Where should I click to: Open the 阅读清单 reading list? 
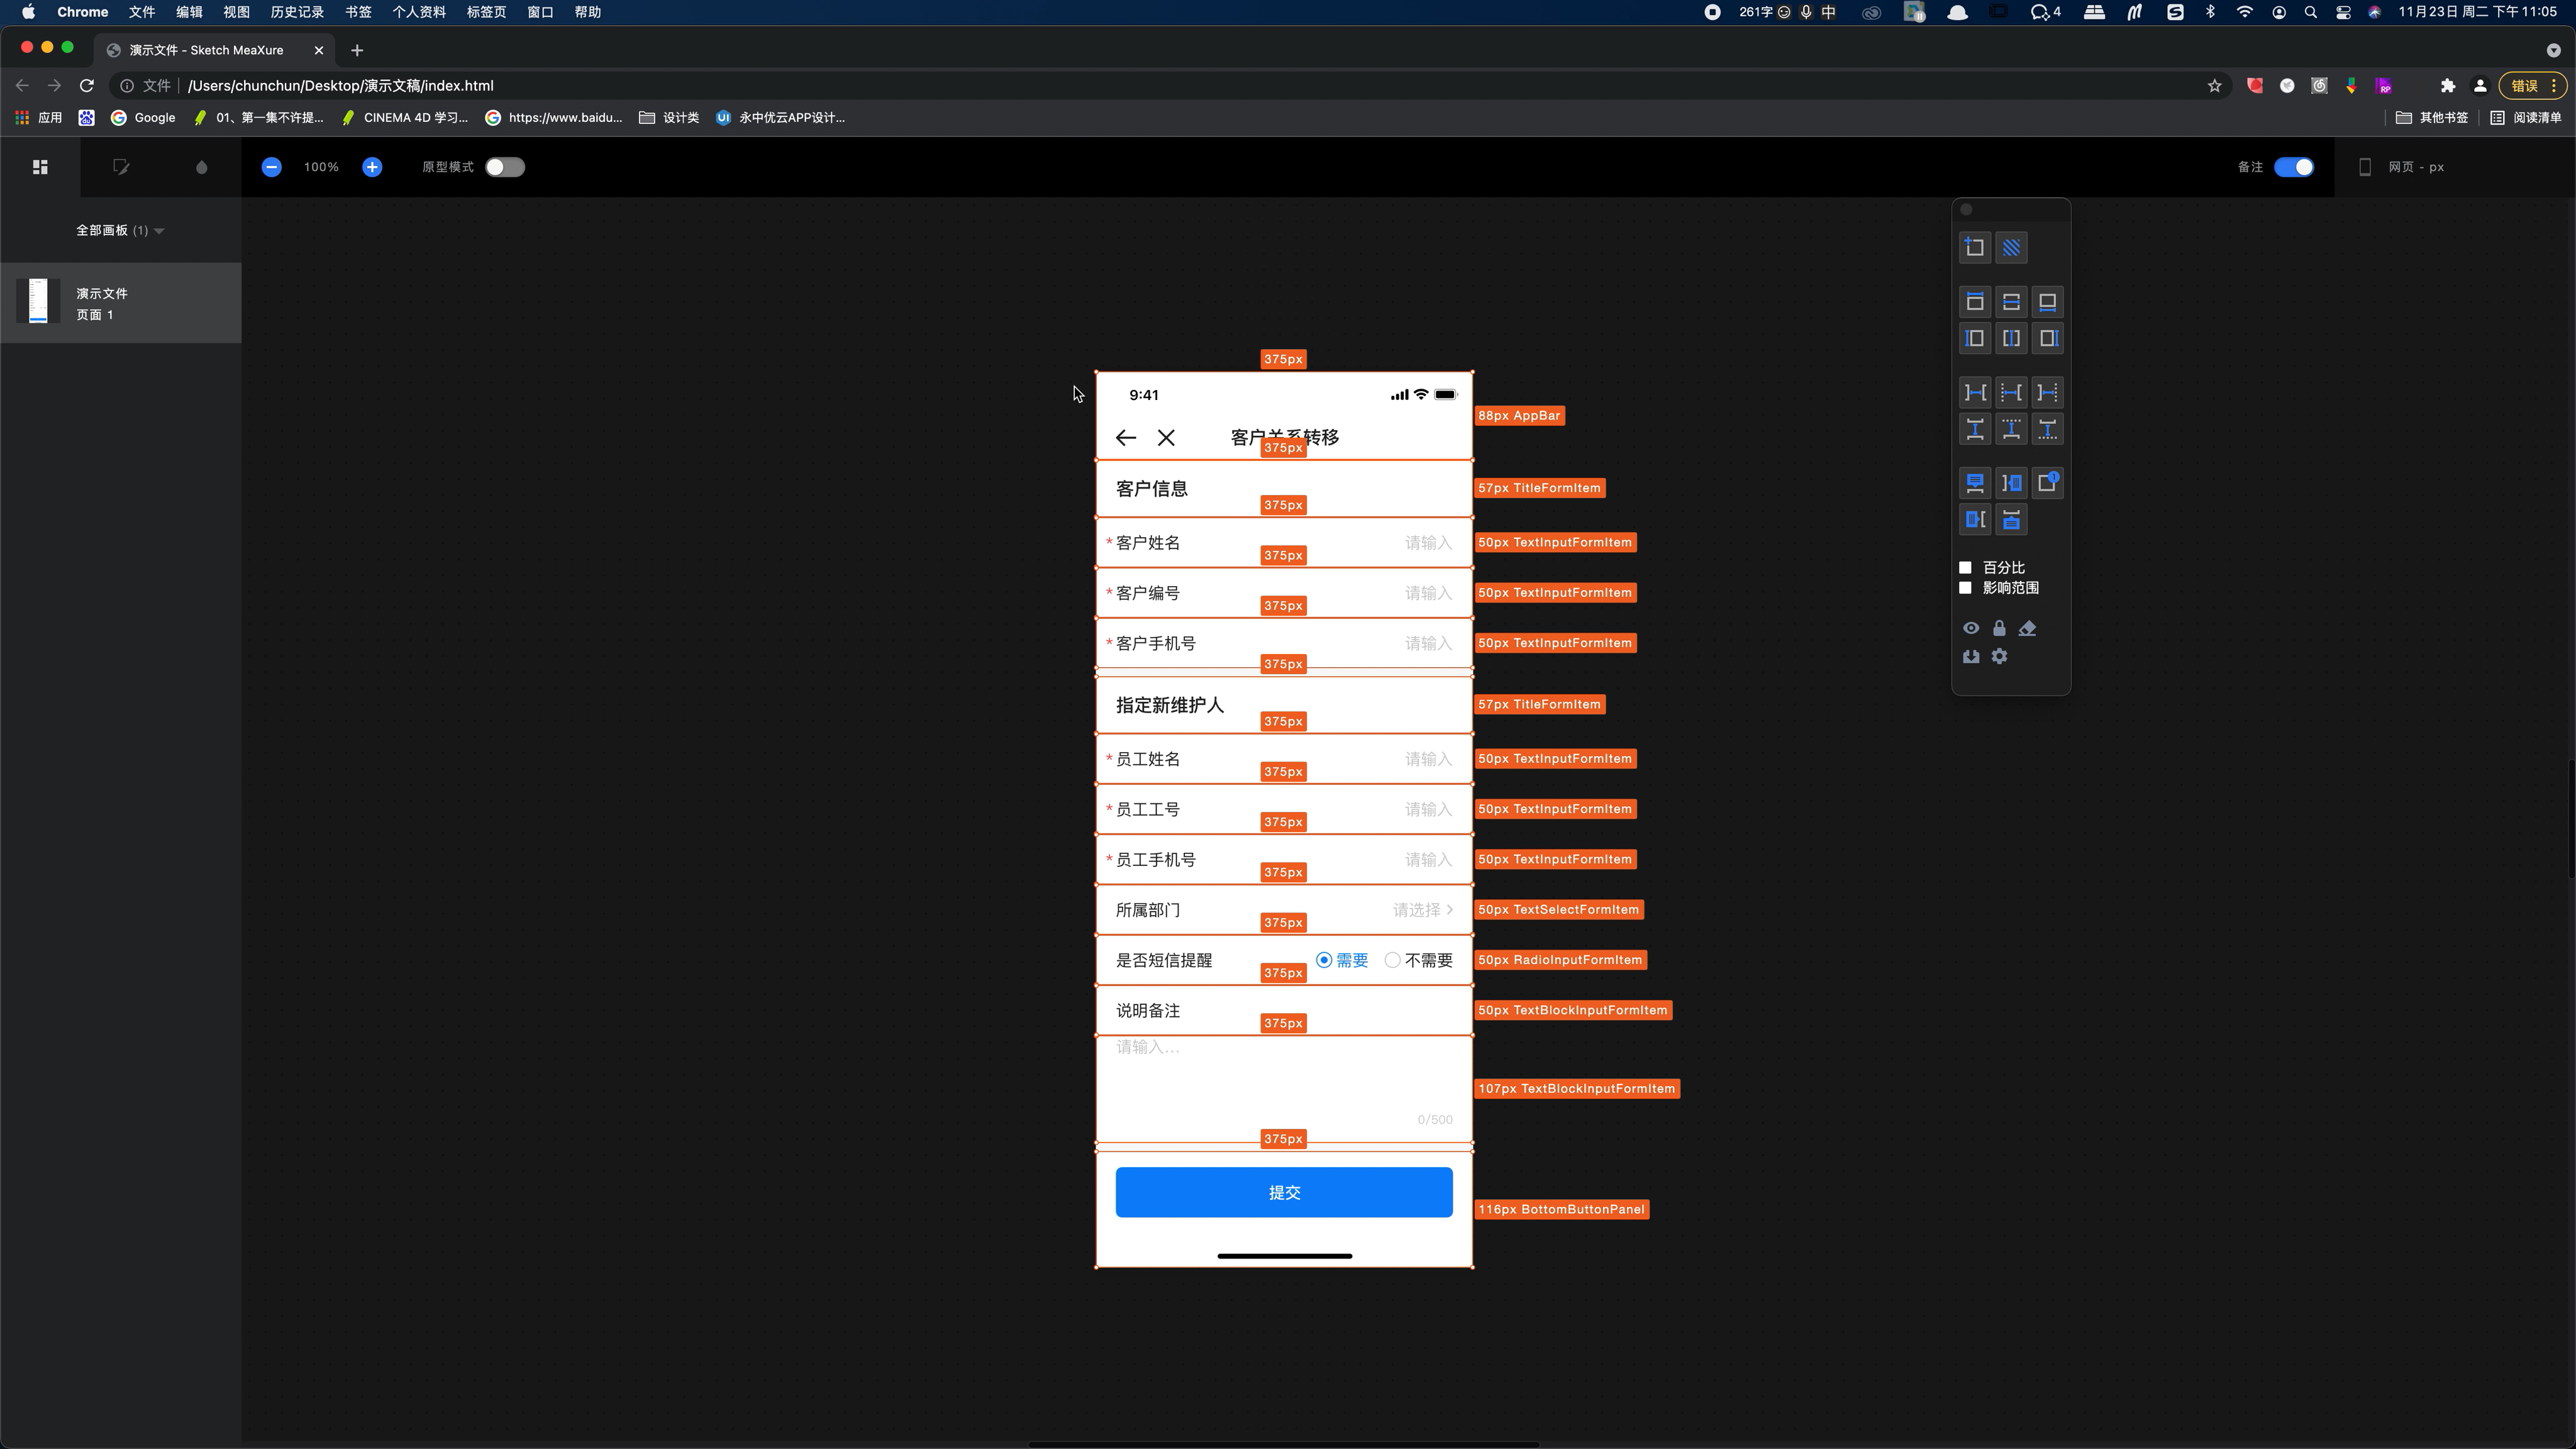[x=2526, y=117]
